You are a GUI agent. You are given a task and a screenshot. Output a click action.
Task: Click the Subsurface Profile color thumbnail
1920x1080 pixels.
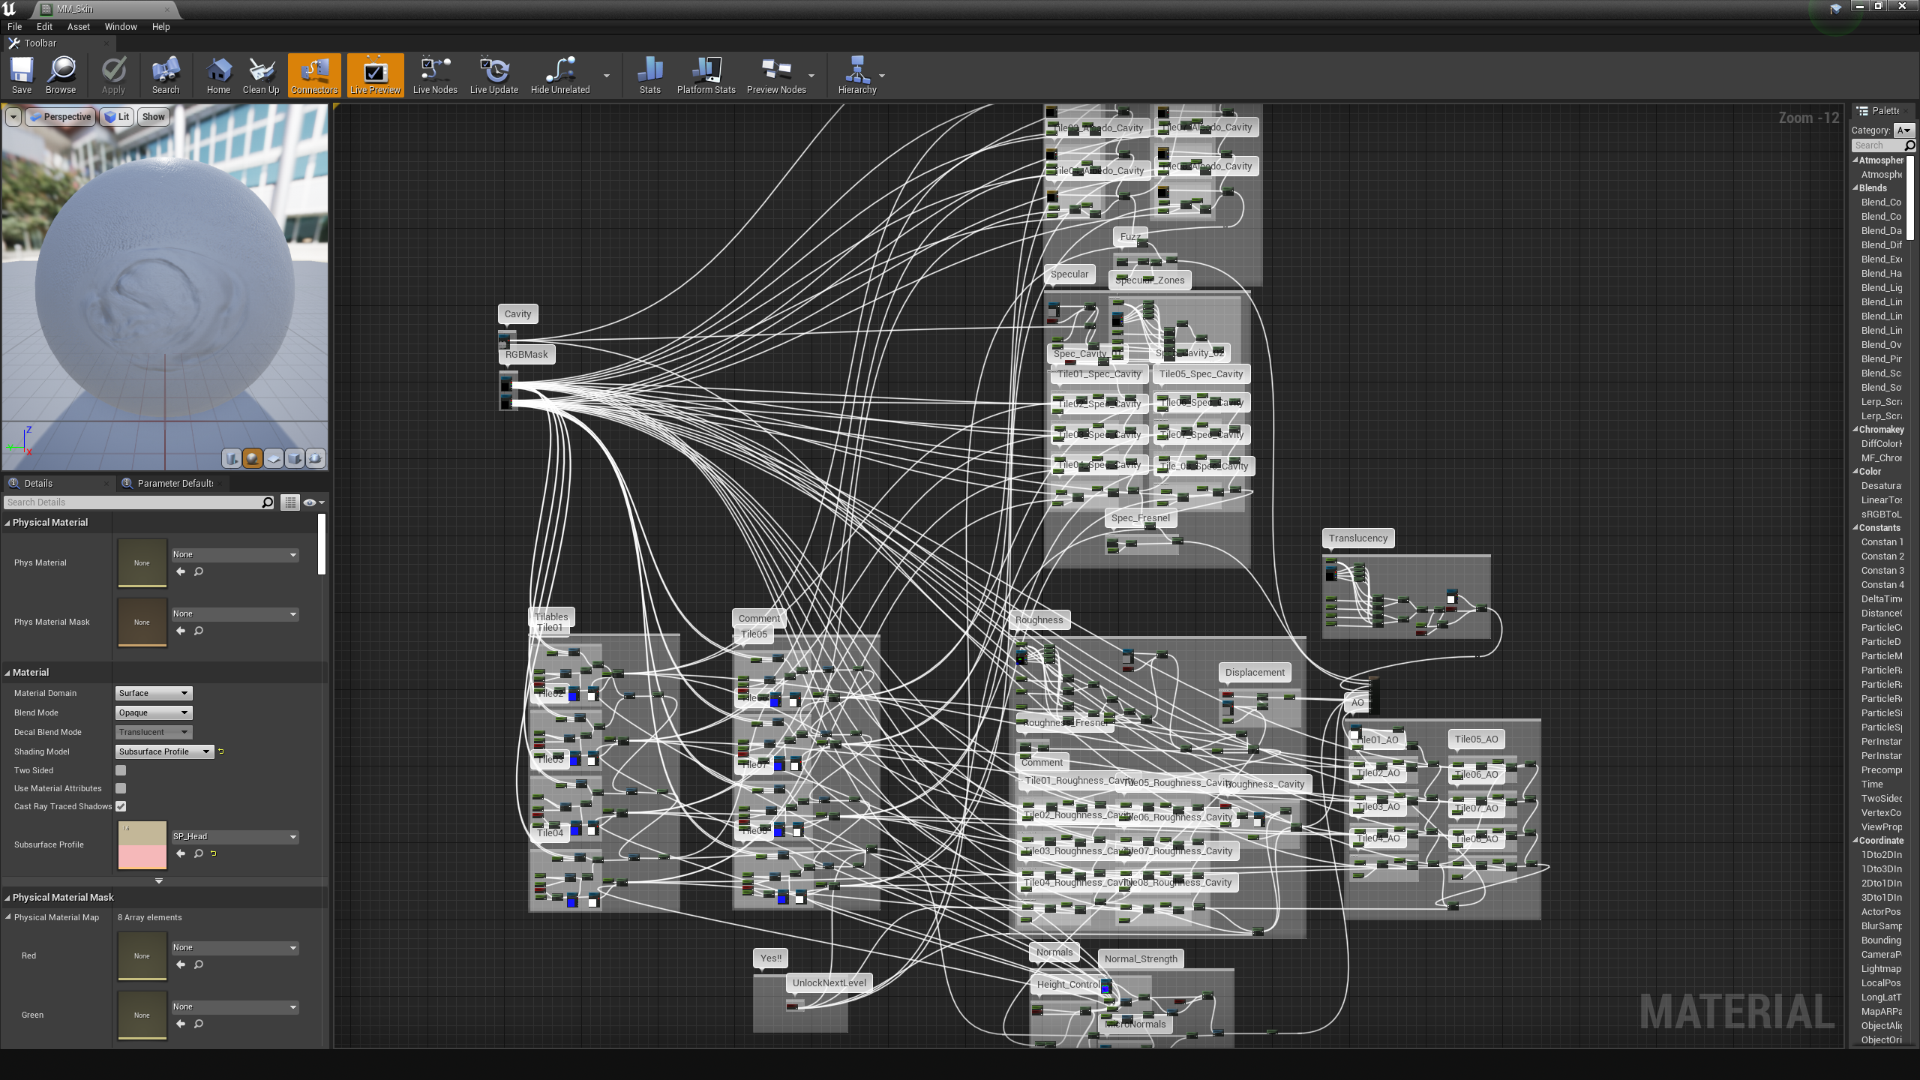pyautogui.click(x=142, y=845)
